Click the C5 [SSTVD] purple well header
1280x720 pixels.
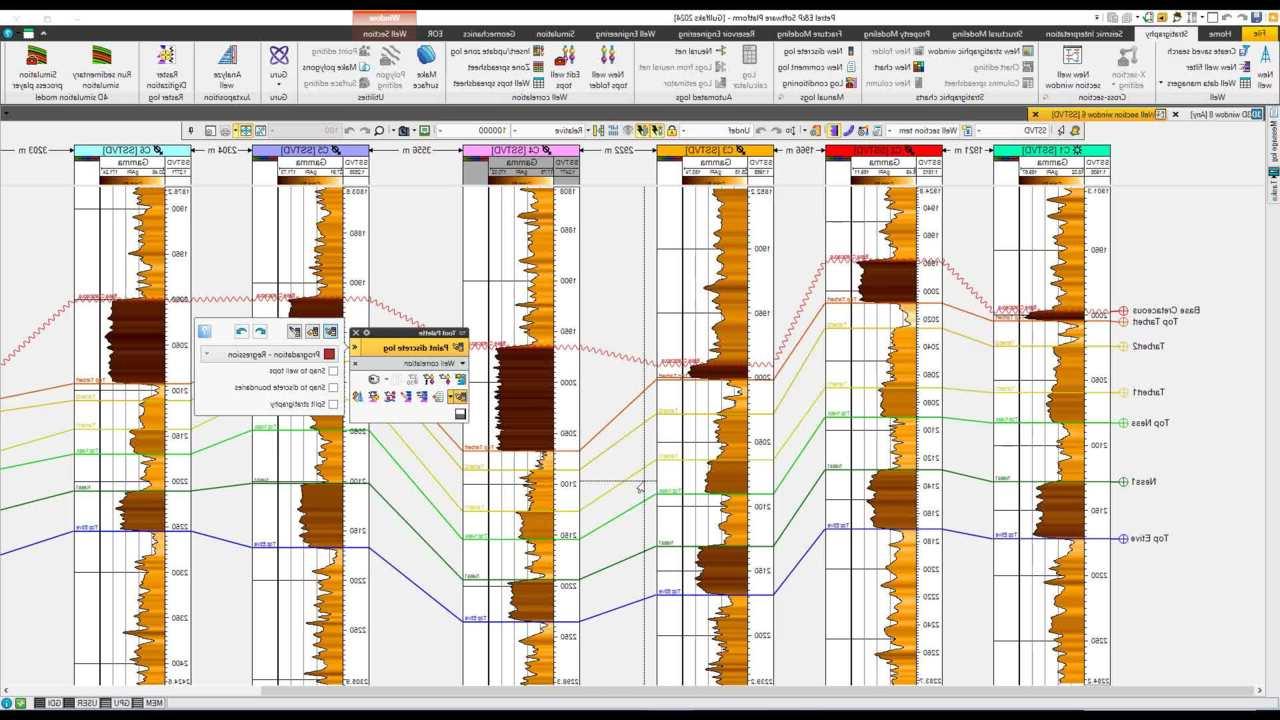tap(309, 150)
